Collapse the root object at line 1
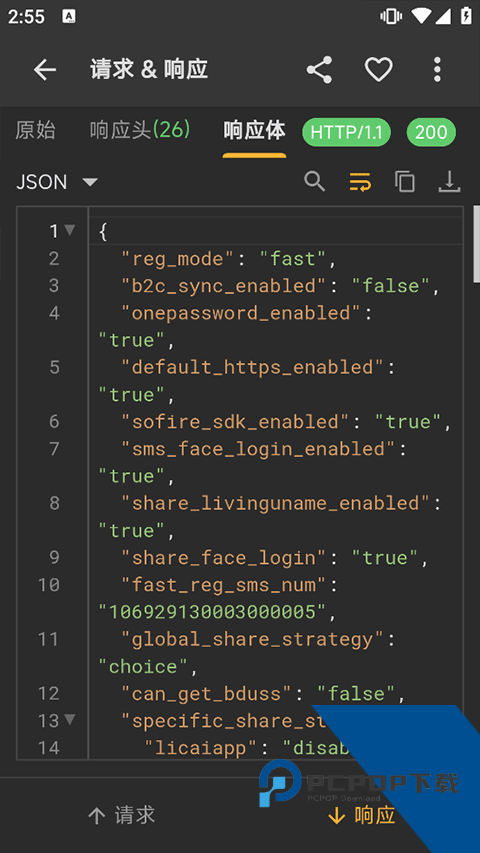Screen dimensions: 480x853 [70, 230]
